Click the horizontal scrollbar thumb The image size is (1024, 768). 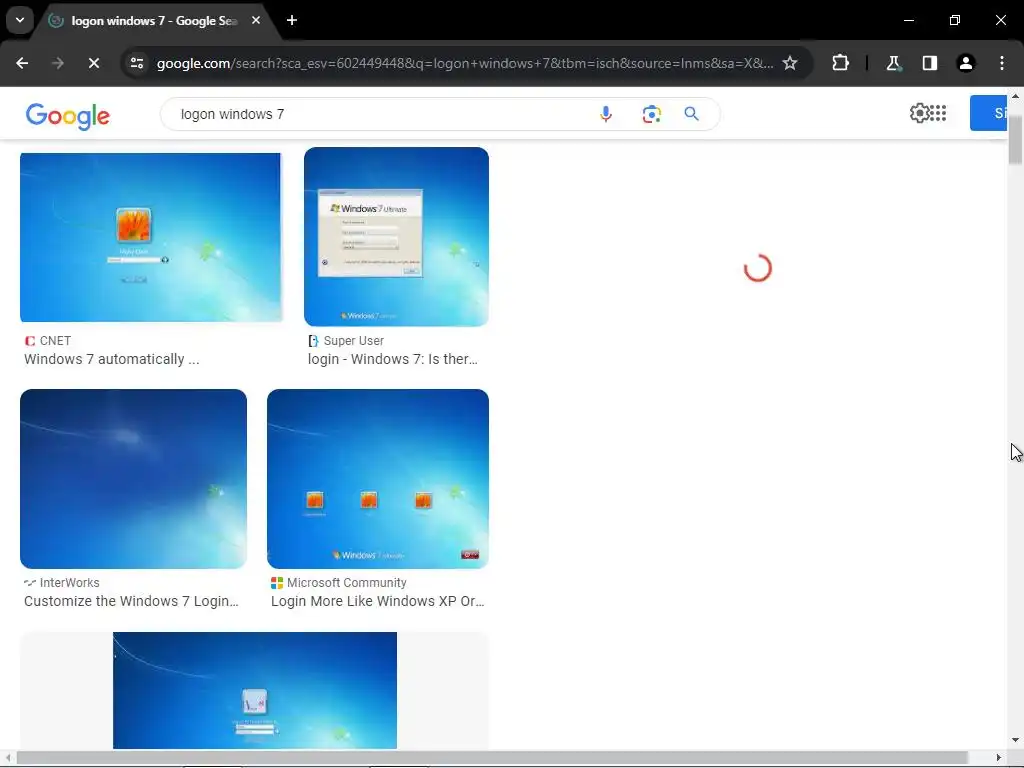point(491,758)
